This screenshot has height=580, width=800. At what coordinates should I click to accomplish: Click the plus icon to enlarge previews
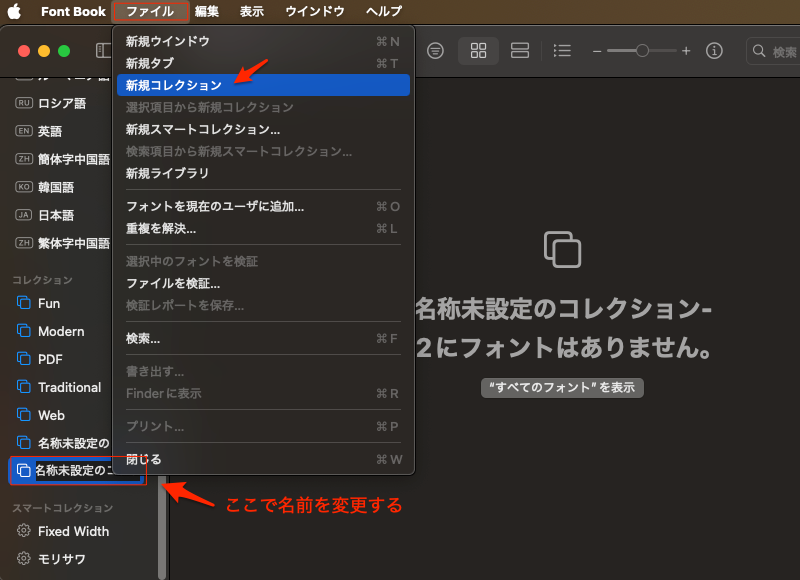[686, 51]
